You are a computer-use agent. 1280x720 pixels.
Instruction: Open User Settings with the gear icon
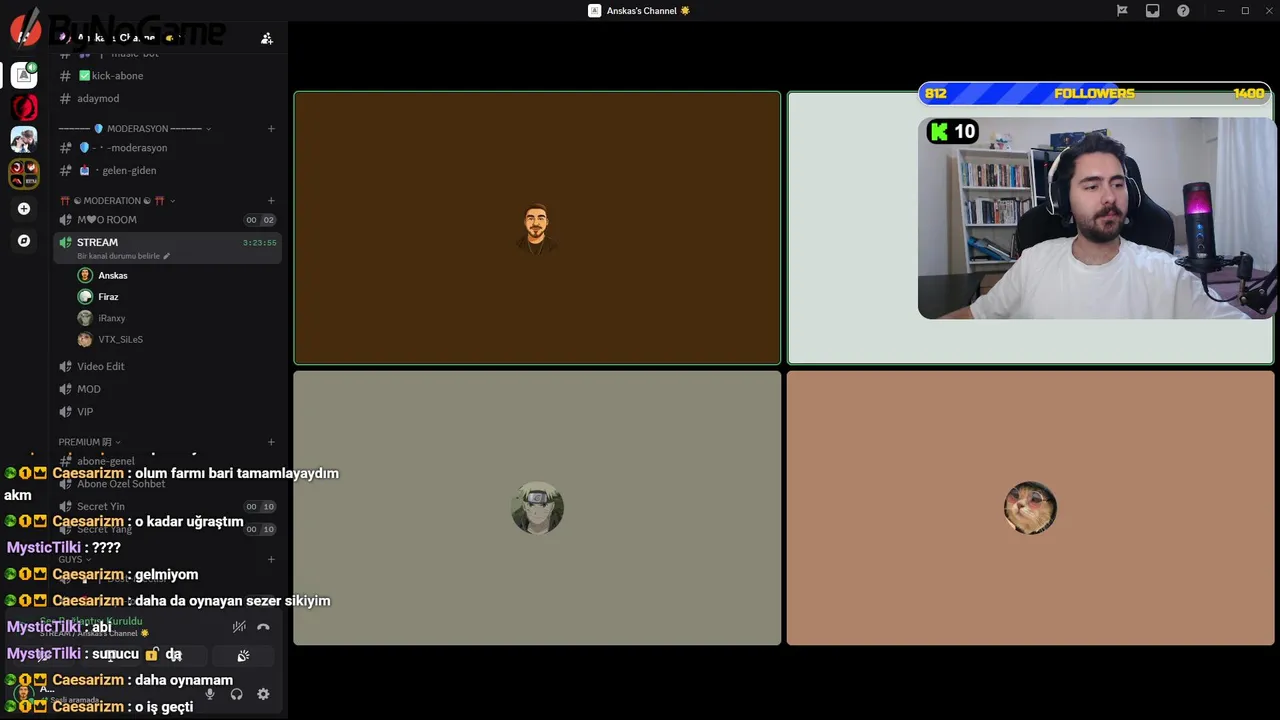coord(263,694)
